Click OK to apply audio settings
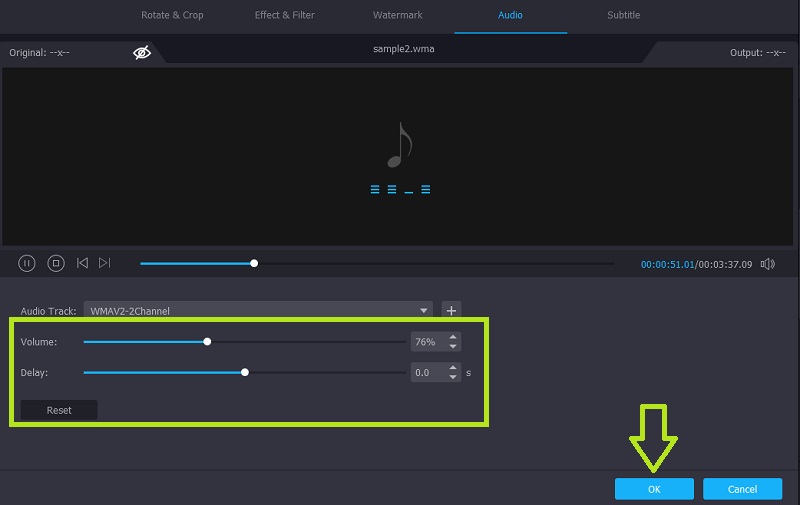This screenshot has width=800, height=505. point(654,489)
